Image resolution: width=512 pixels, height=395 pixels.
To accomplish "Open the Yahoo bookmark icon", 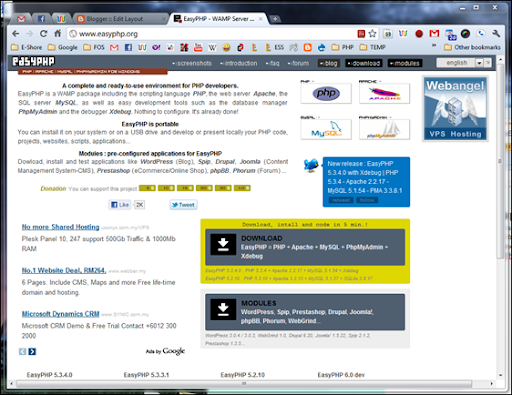I will pyautogui.click(x=156, y=48).
